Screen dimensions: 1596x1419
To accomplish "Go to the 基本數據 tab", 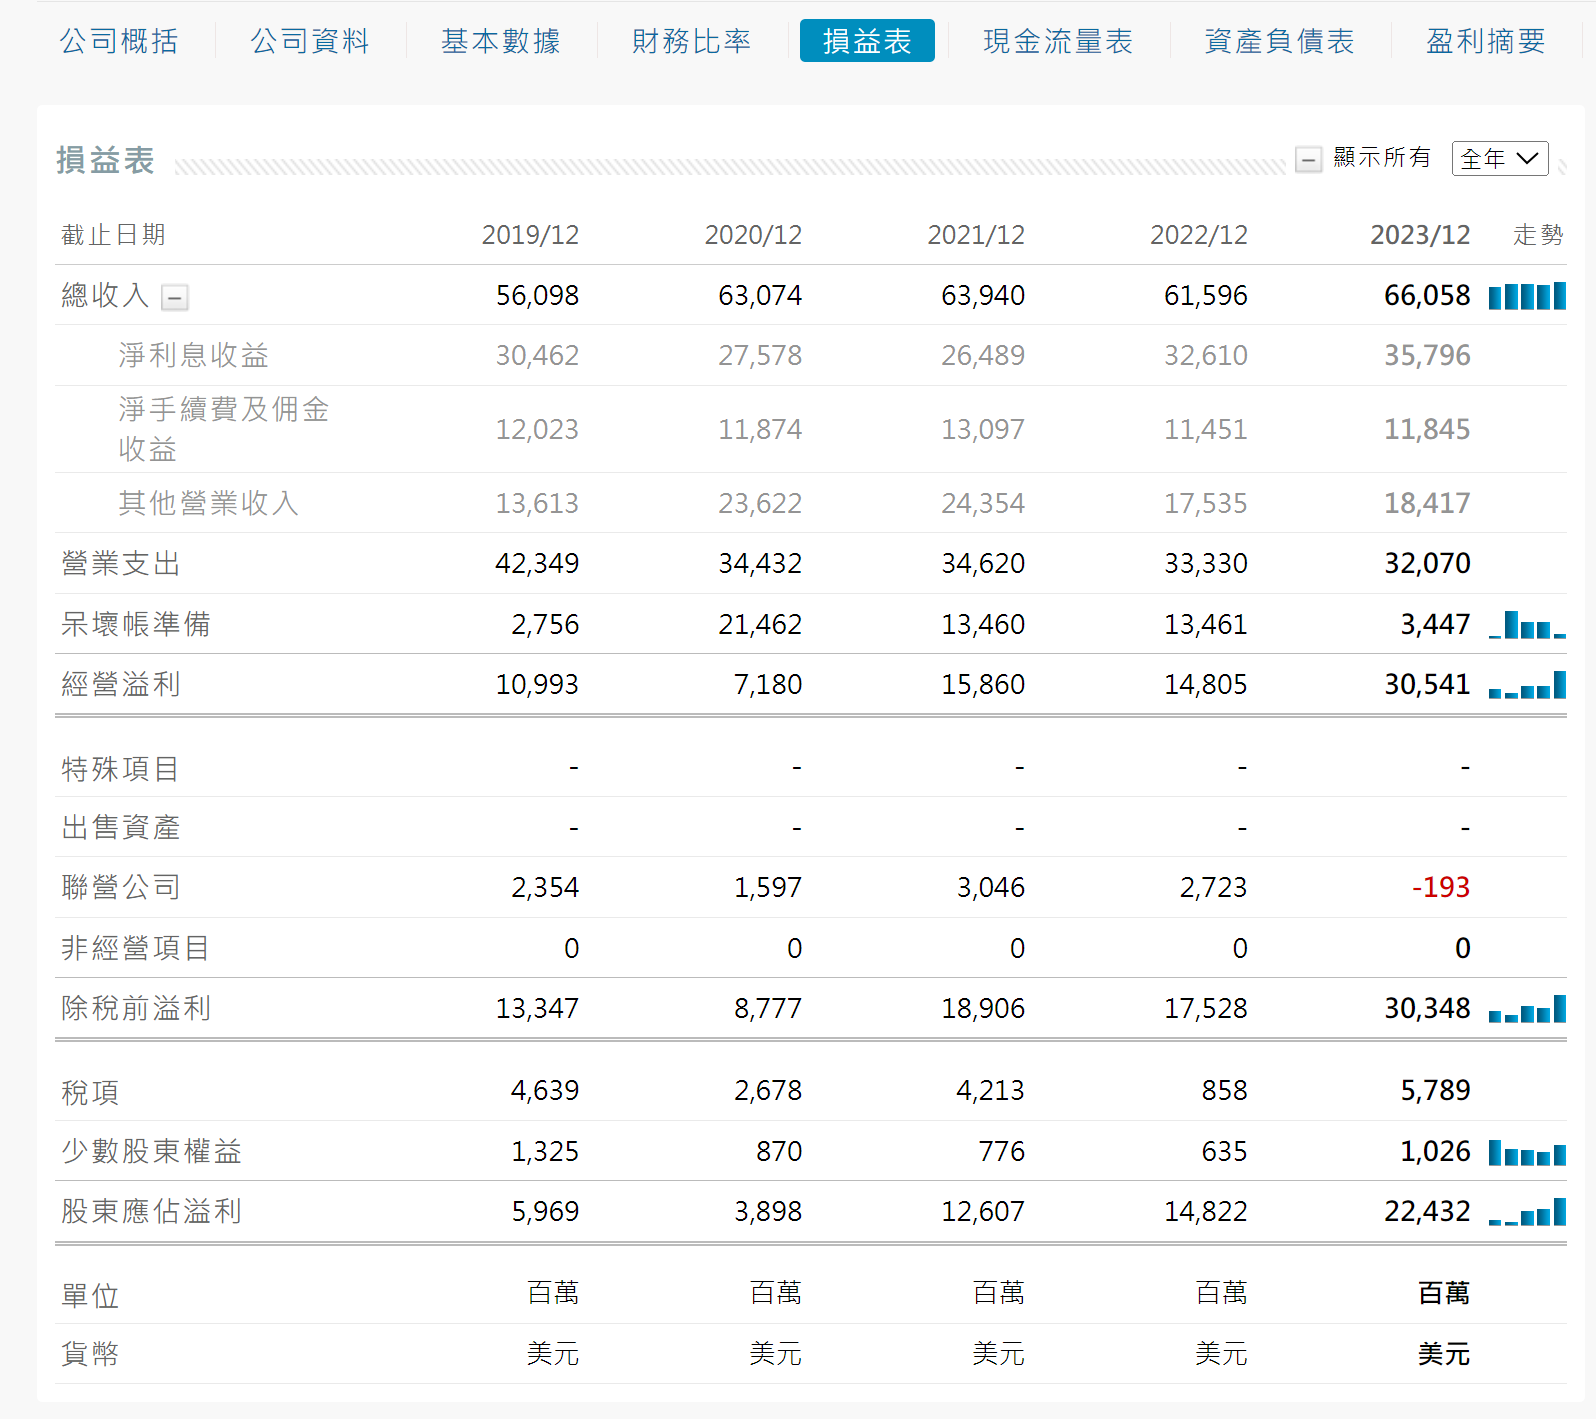I will 501,41.
